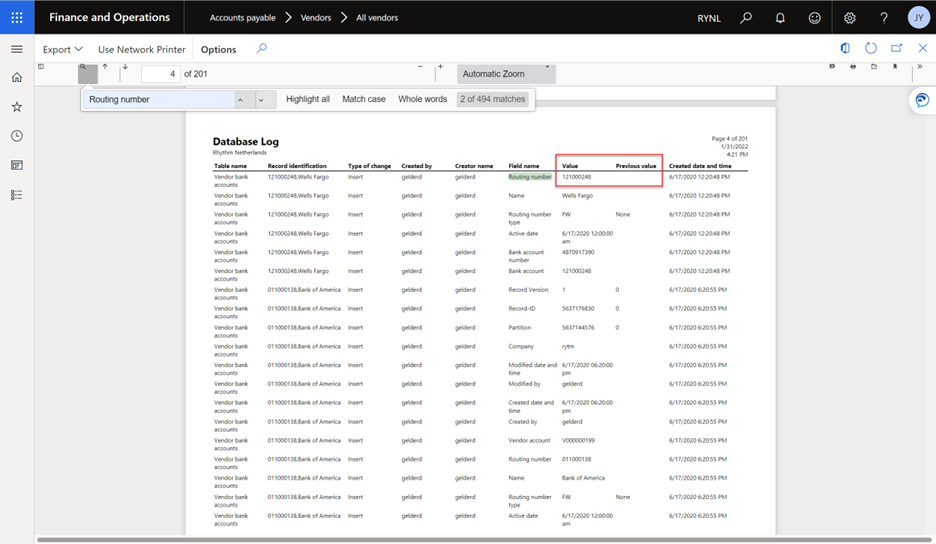Open the JY user profile avatar

click(919, 18)
